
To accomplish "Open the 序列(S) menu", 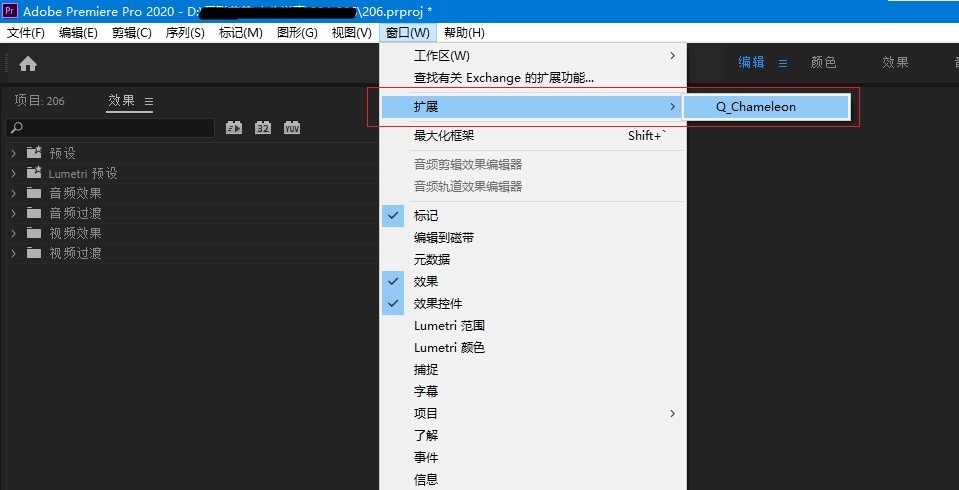I will click(185, 33).
